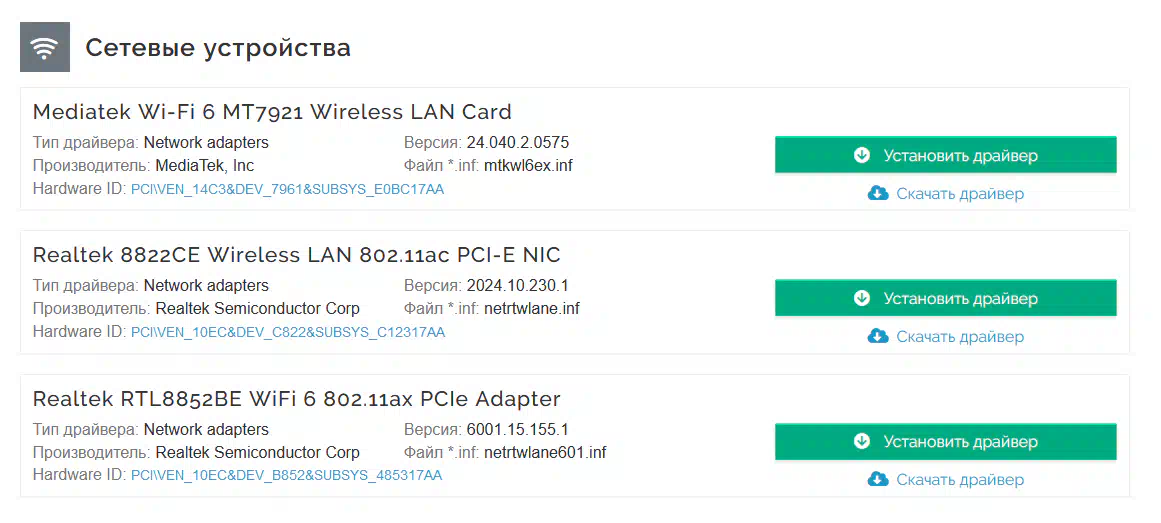Image resolution: width=1161 pixels, height=523 pixels.
Task: Click the cloud download icon for Realtek 8822CE
Action: tap(878, 336)
